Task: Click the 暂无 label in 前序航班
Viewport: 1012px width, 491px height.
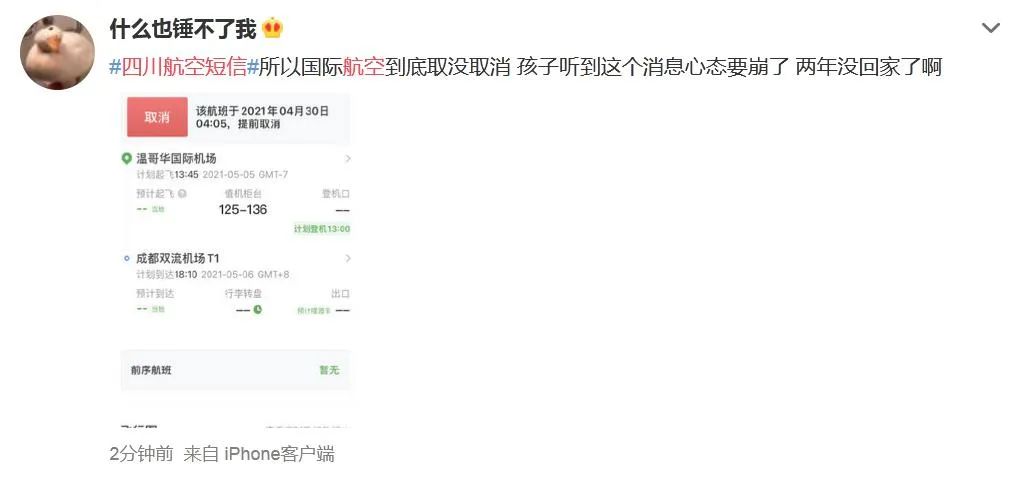Action: tap(329, 370)
